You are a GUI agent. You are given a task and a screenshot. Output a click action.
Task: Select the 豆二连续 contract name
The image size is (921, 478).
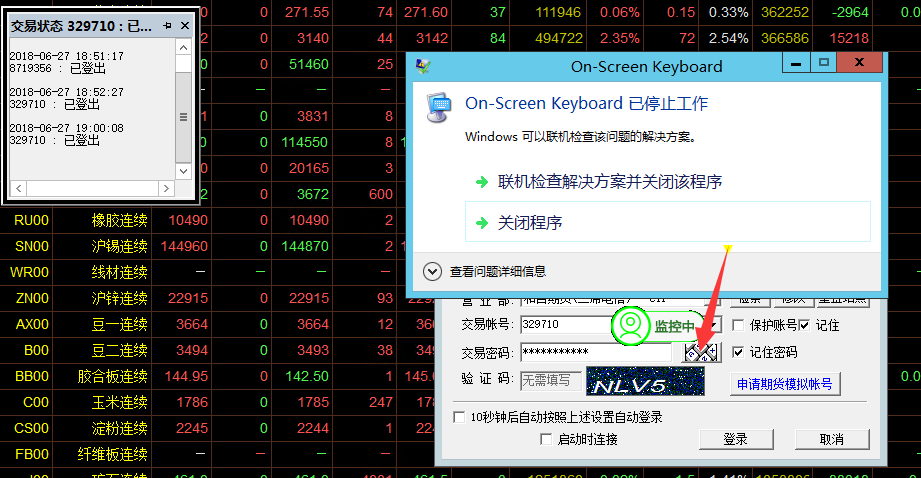coord(119,350)
